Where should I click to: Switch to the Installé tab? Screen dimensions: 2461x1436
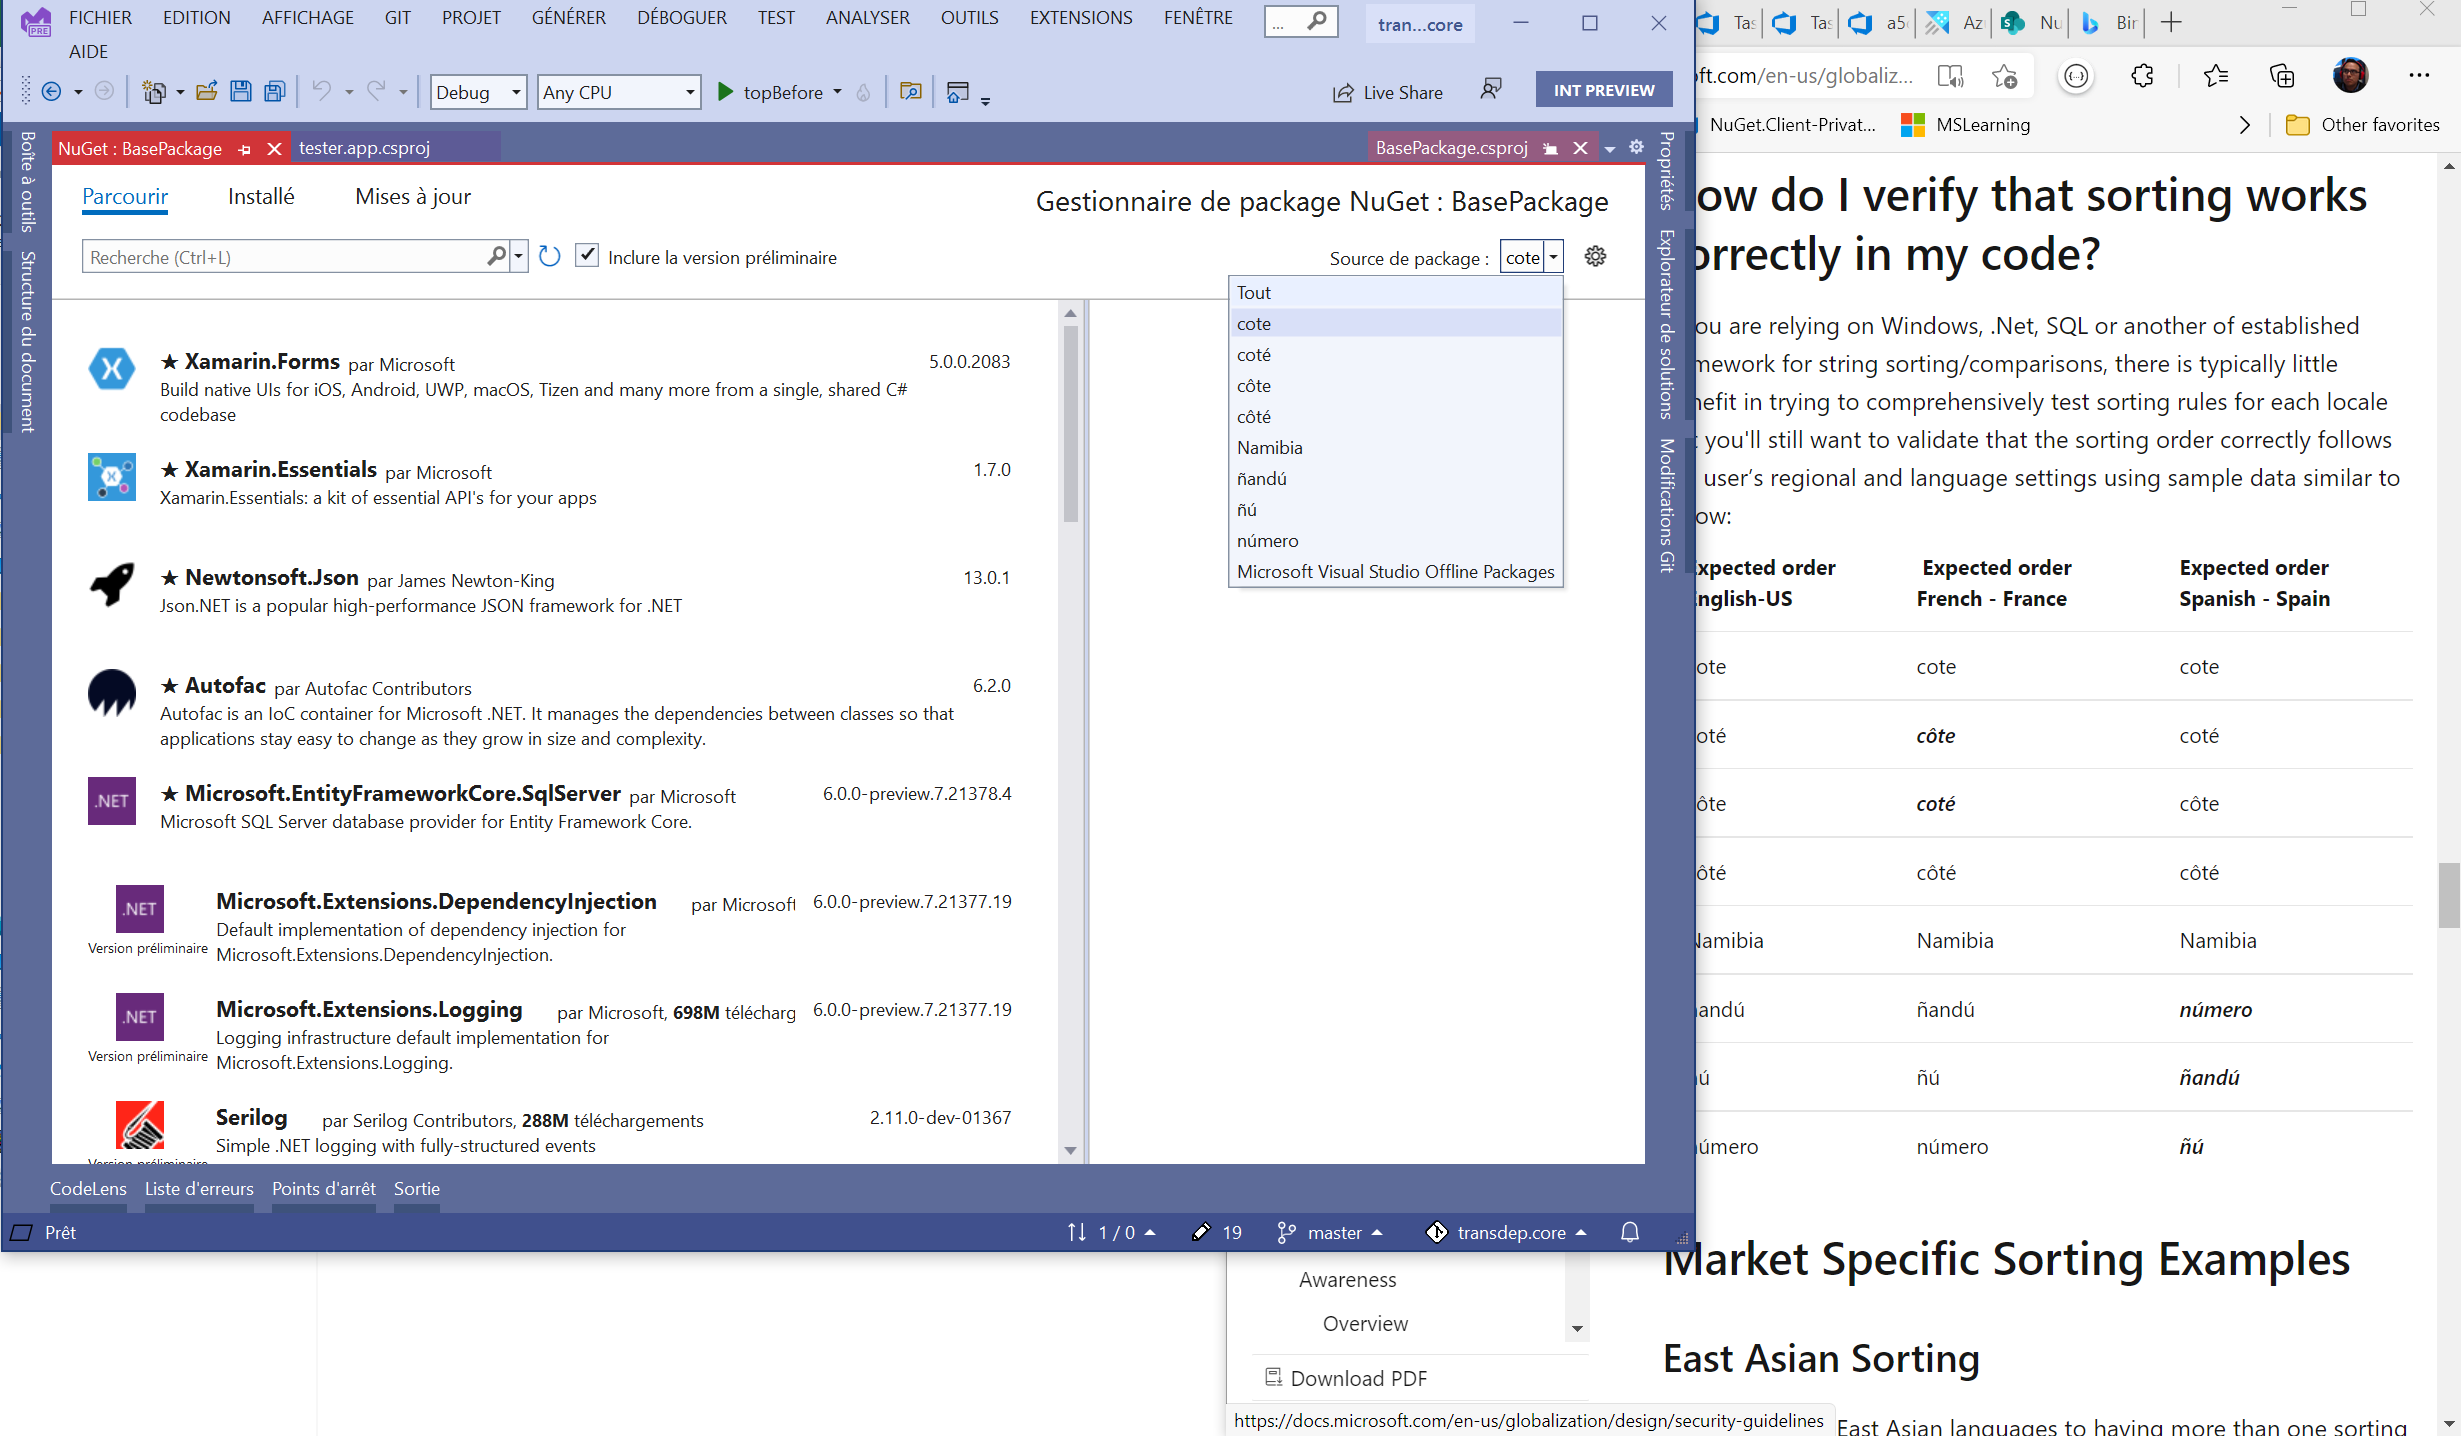[261, 196]
